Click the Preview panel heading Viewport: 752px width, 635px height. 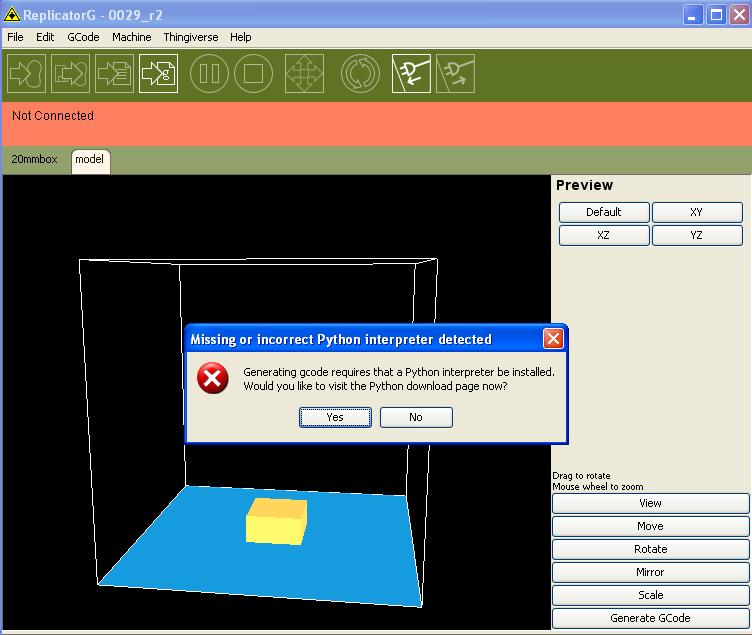click(x=584, y=185)
